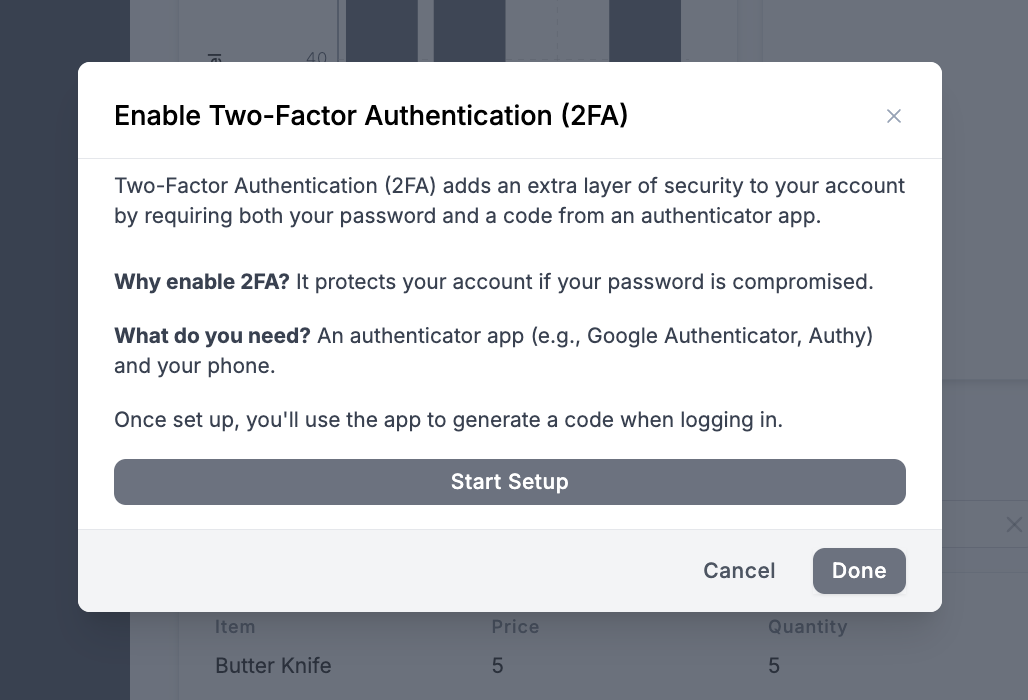Click the bold "Why enable 2FA?" text
This screenshot has height=700, width=1028.
click(x=201, y=282)
